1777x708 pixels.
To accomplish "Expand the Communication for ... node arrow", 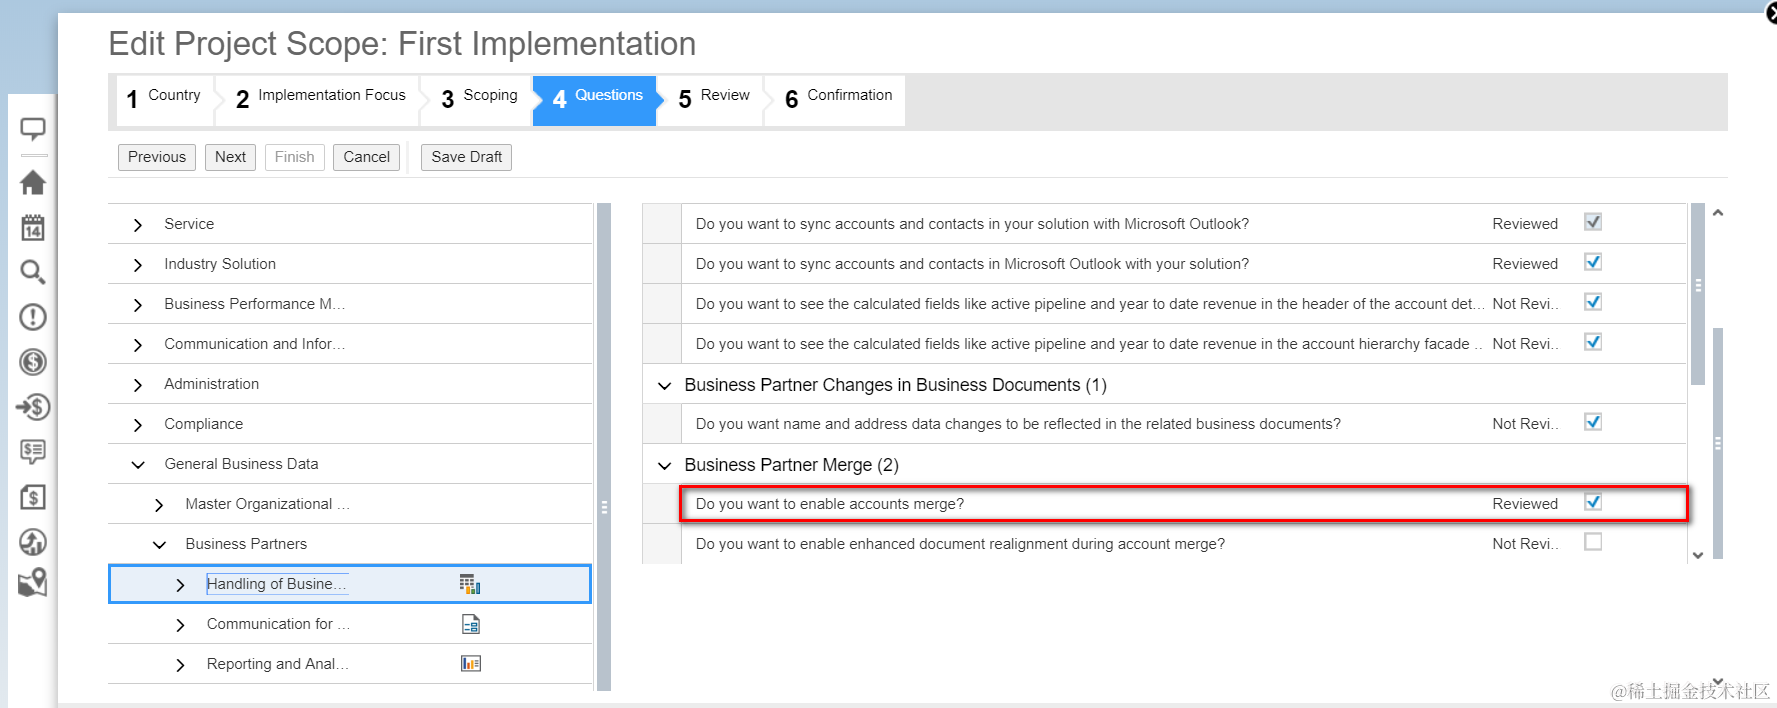I will [x=180, y=625].
